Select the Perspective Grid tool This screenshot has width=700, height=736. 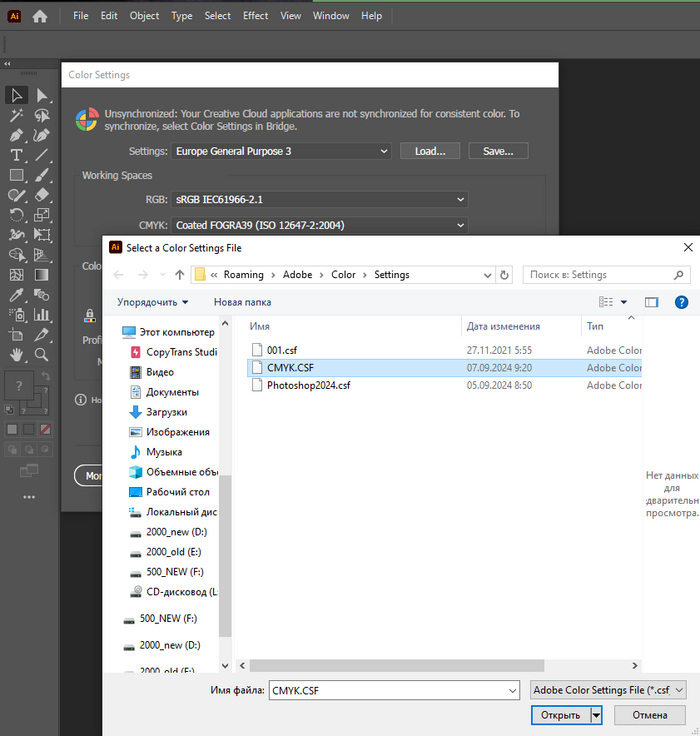(x=42, y=255)
